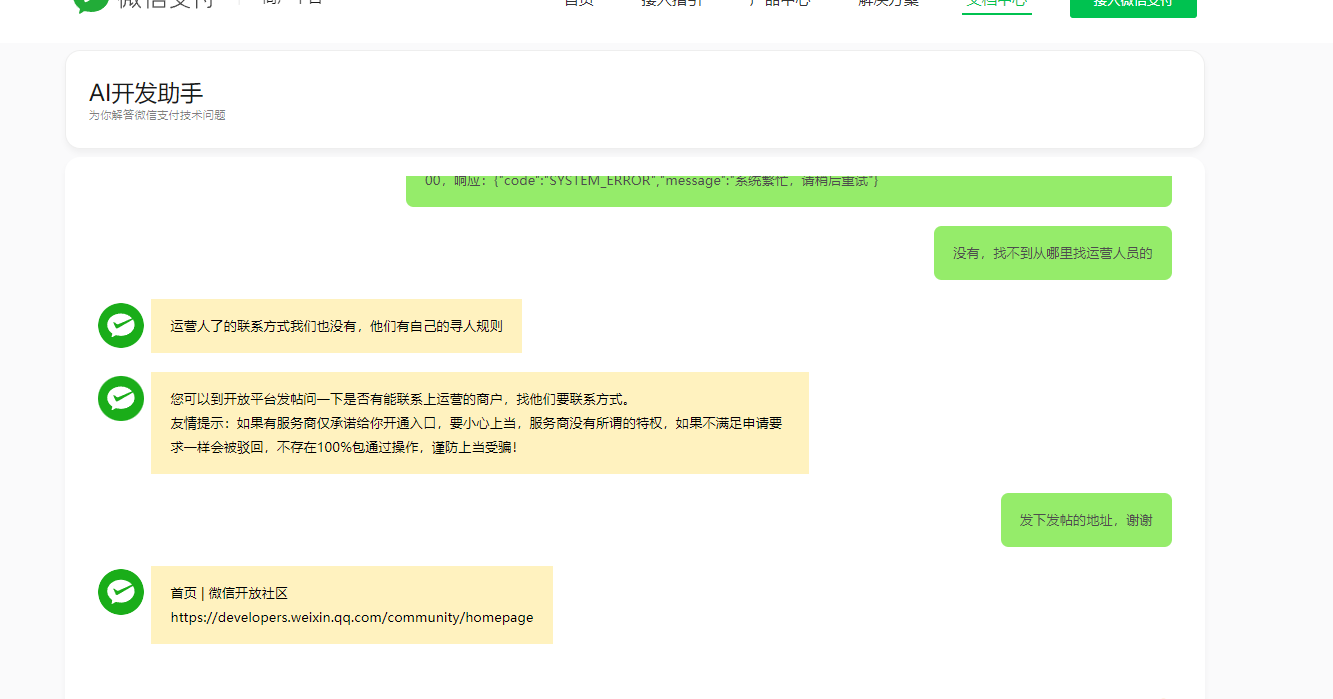Select the user message 没有，找不到从哪里找运营人员的
The image size is (1333, 699).
(x=1052, y=253)
